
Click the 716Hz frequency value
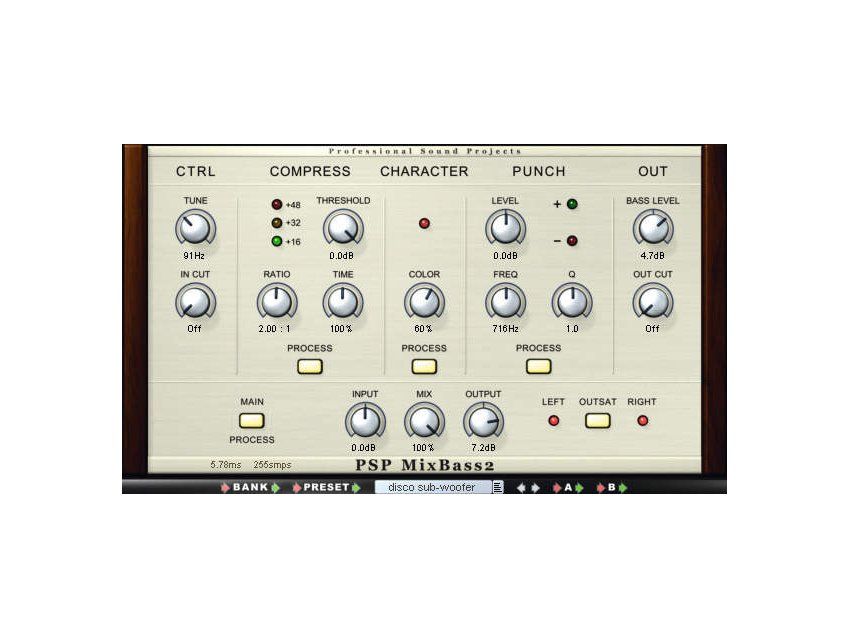(x=505, y=328)
